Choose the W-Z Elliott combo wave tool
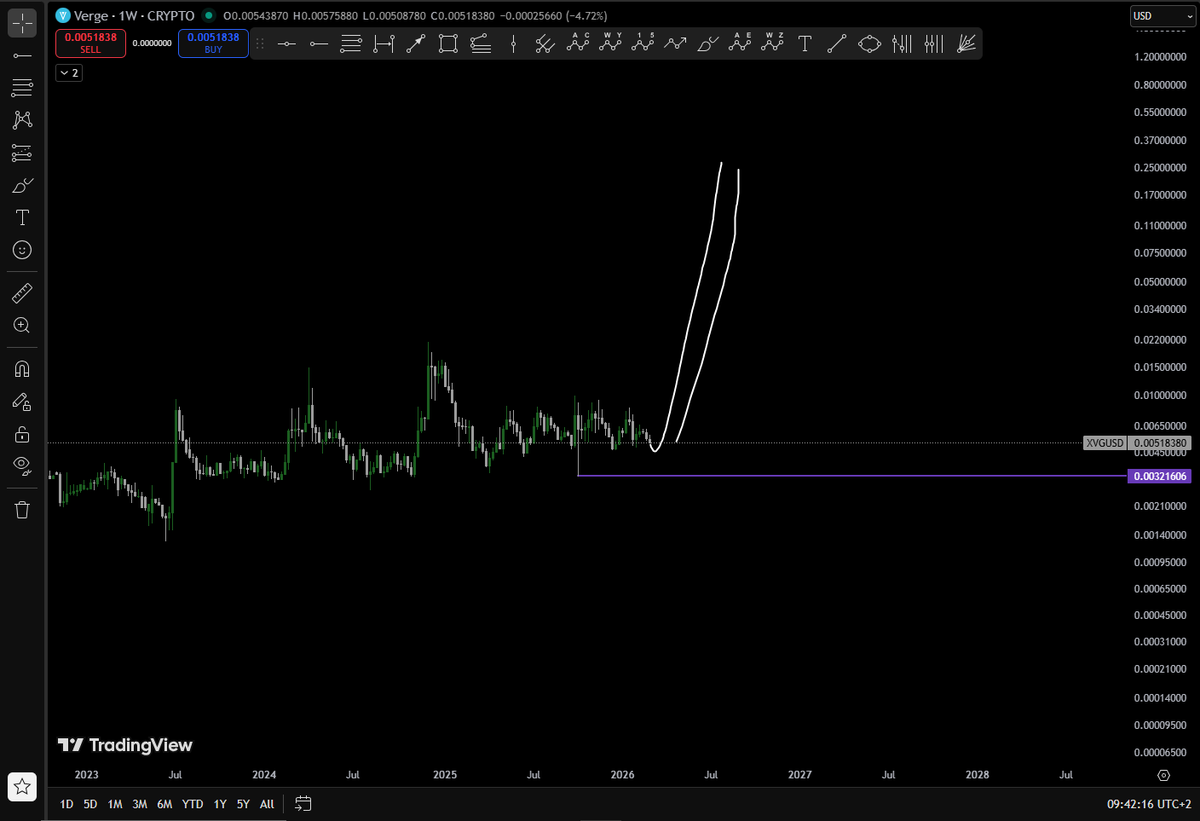The height and width of the screenshot is (821, 1200). [x=773, y=44]
